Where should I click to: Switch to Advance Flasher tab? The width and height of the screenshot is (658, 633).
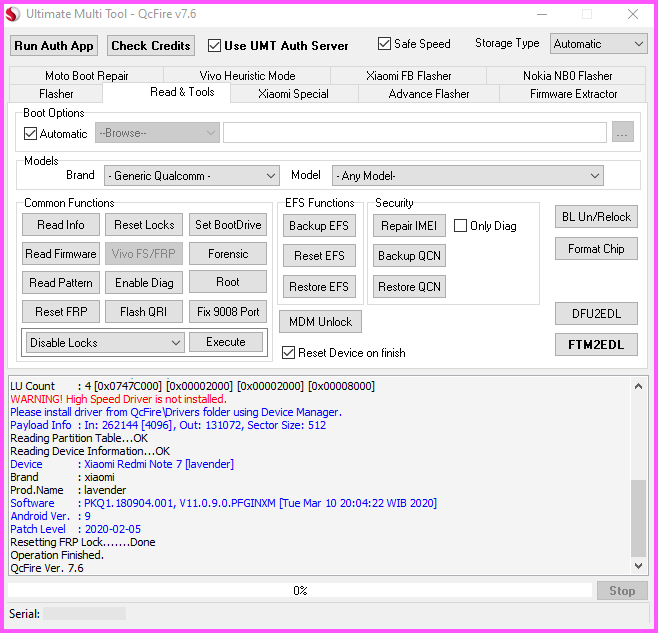(x=428, y=94)
